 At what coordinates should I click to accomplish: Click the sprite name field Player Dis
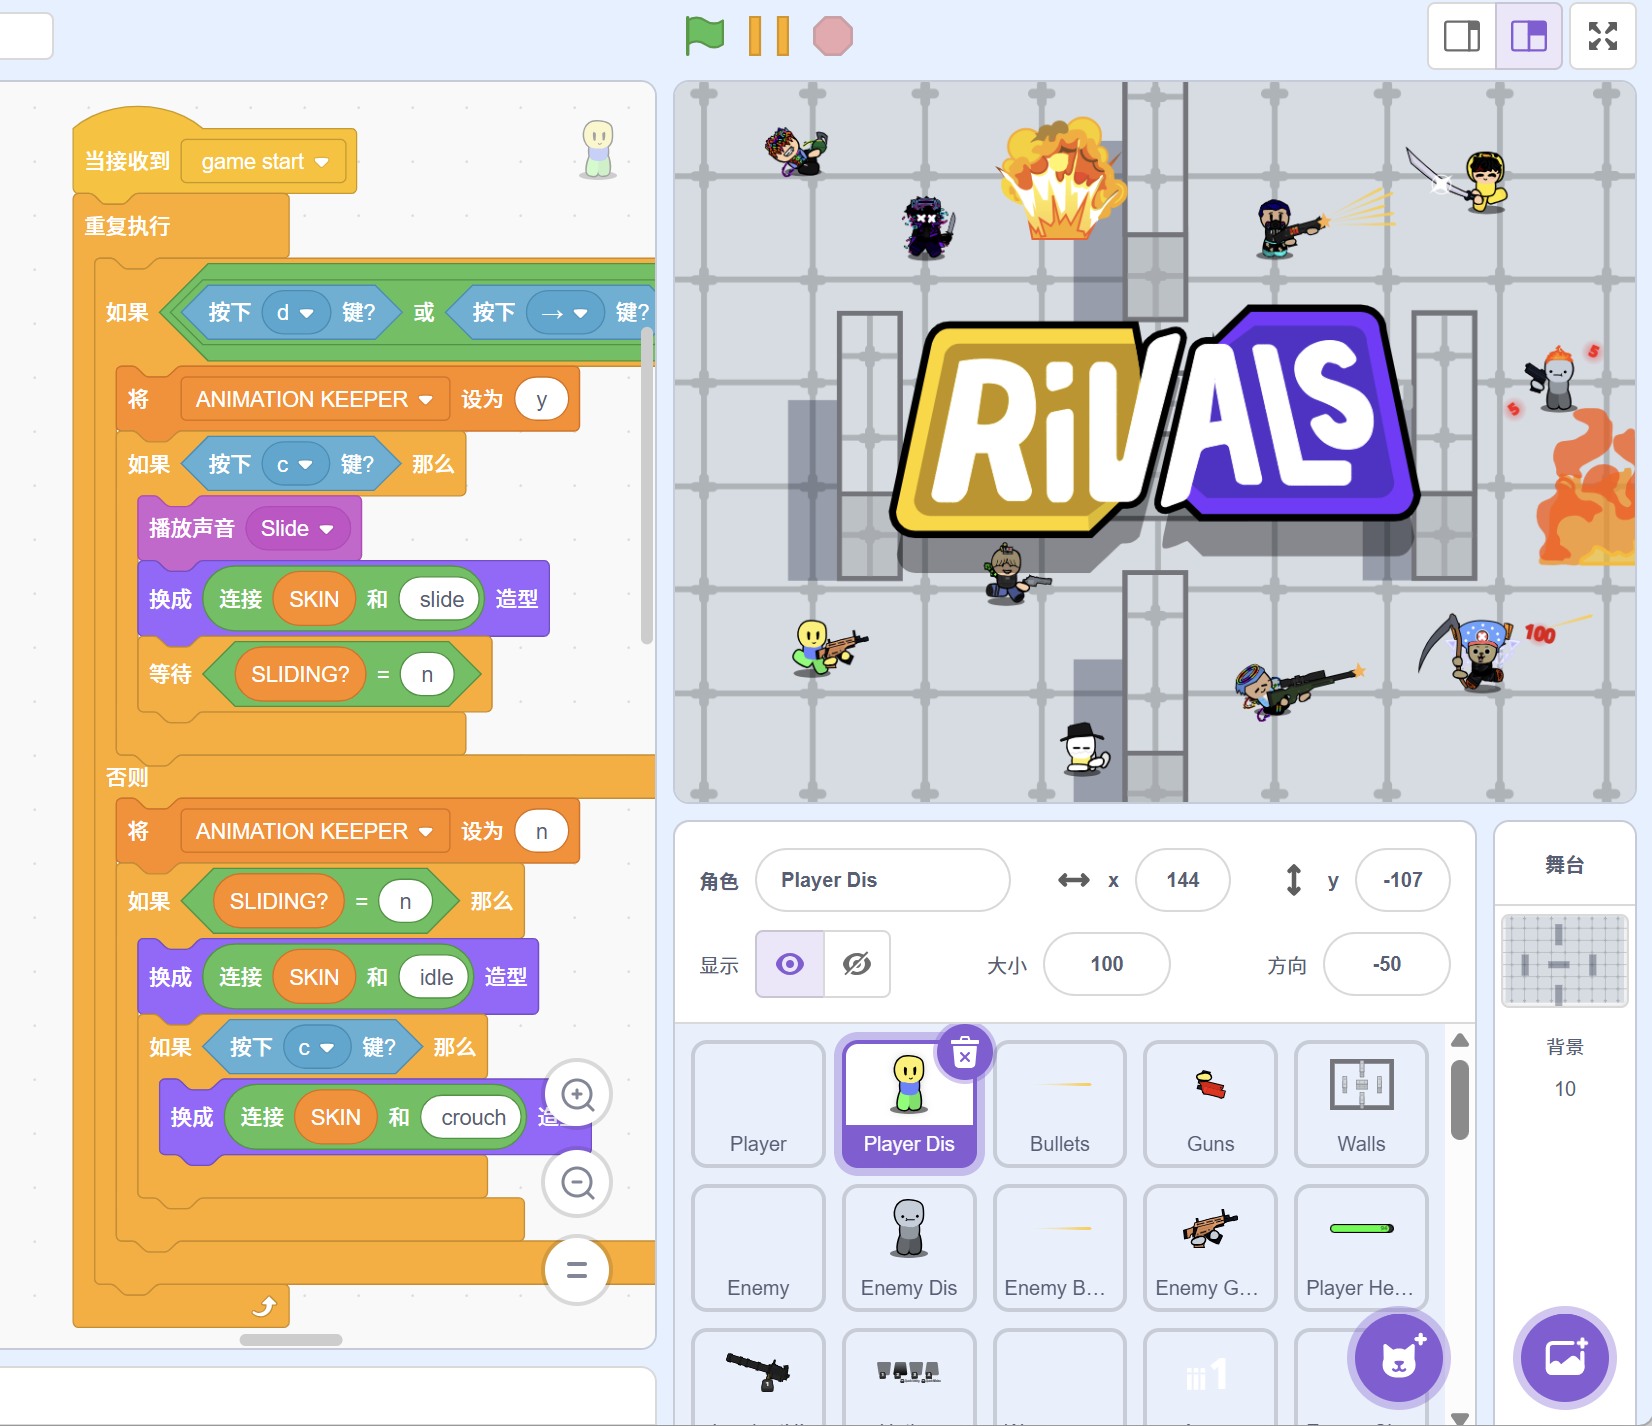882,880
